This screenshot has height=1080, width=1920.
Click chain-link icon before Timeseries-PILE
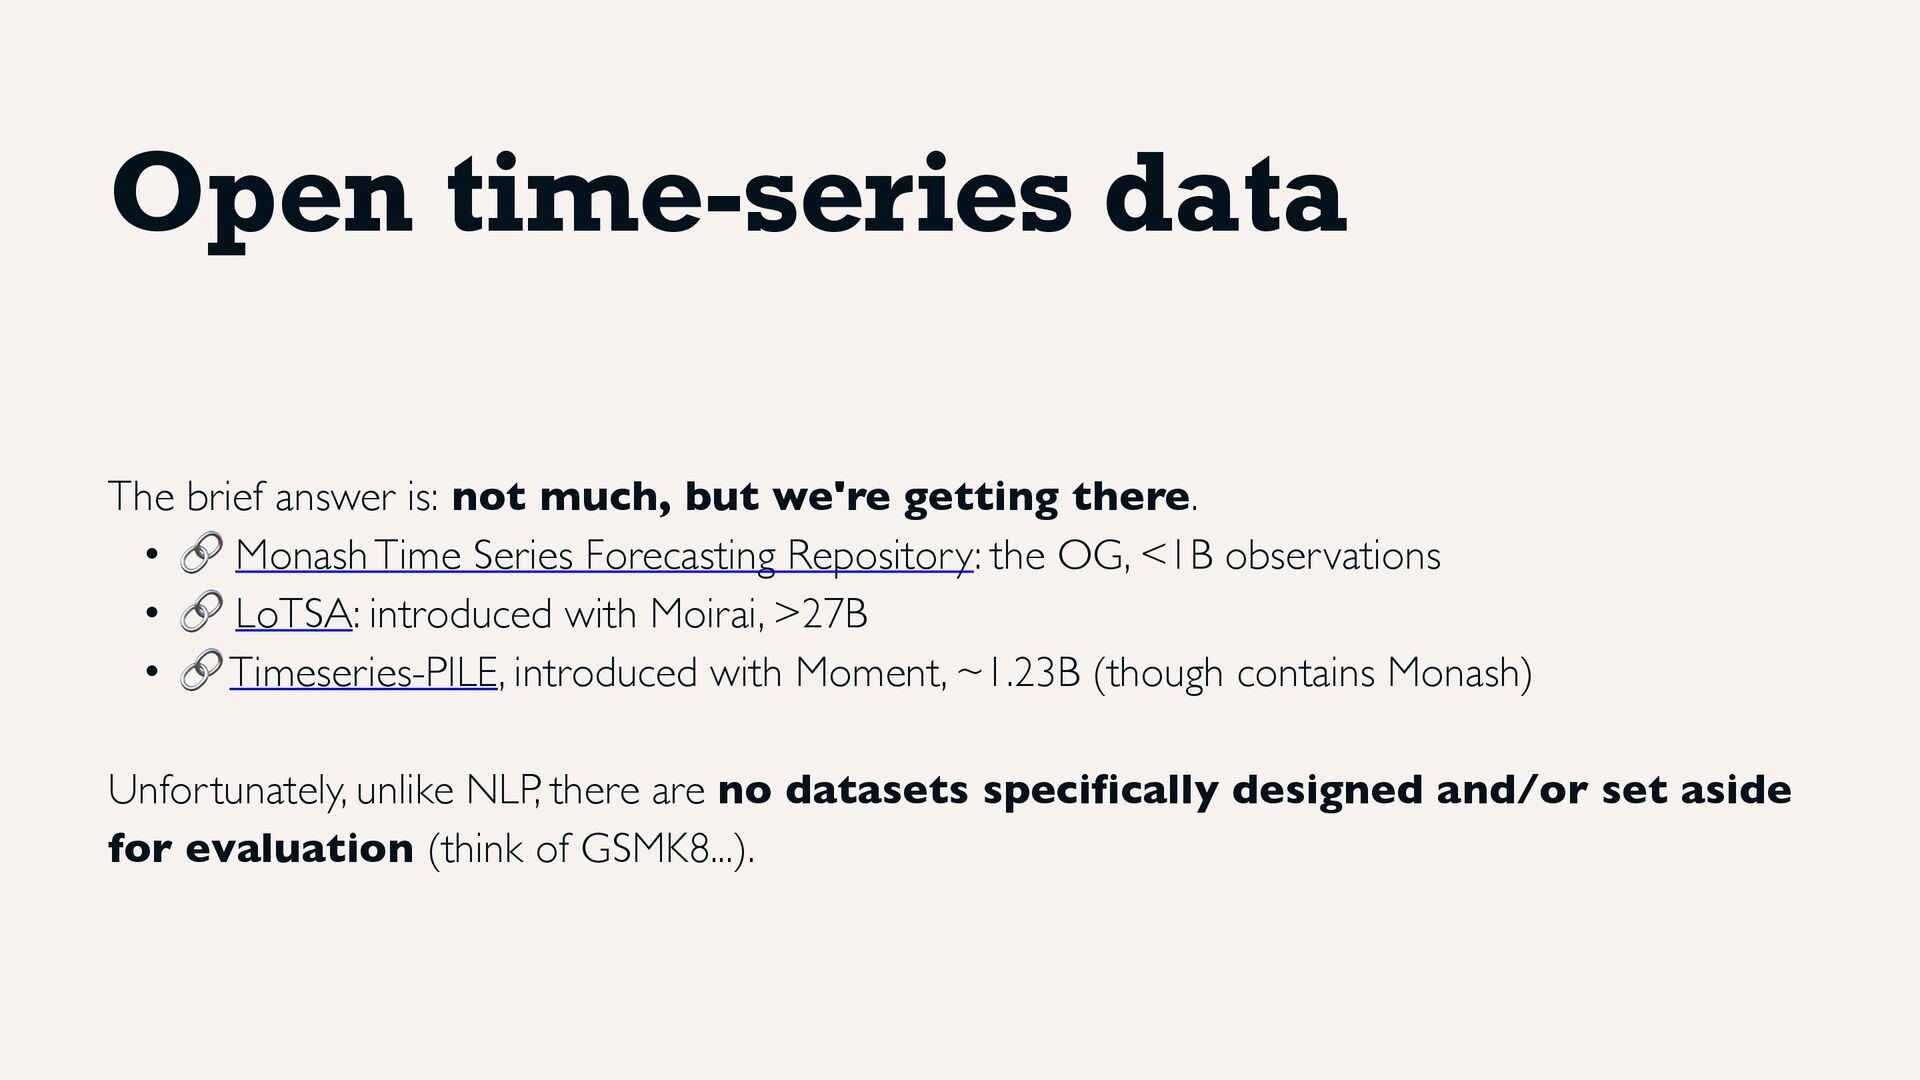click(200, 671)
